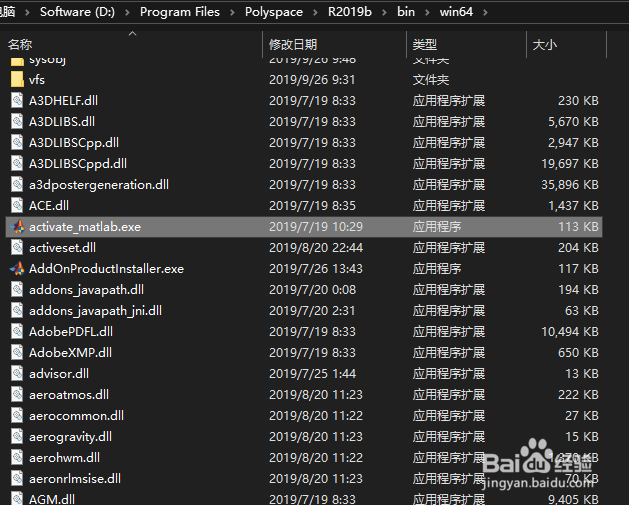629x505 pixels.
Task: Click the advisor.dll file icon
Action: pyautogui.click(x=17, y=373)
